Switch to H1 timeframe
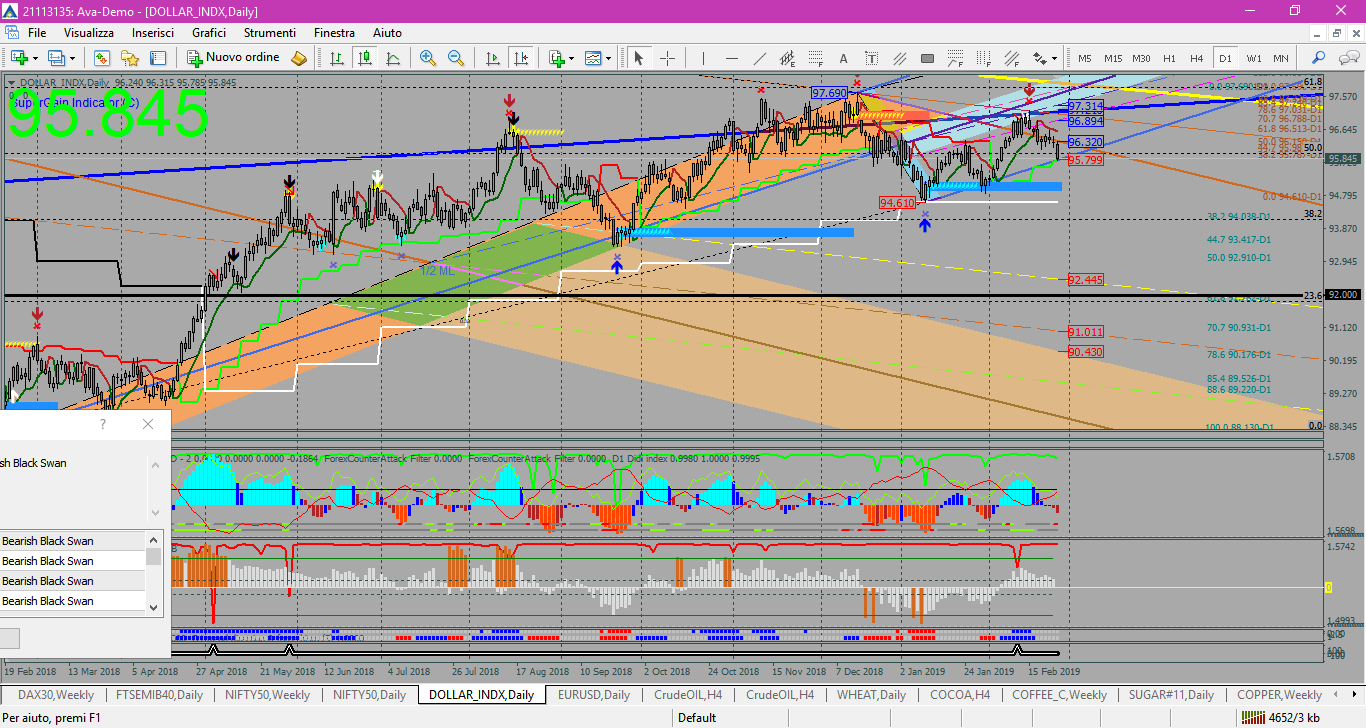1366x728 pixels. point(1169,58)
